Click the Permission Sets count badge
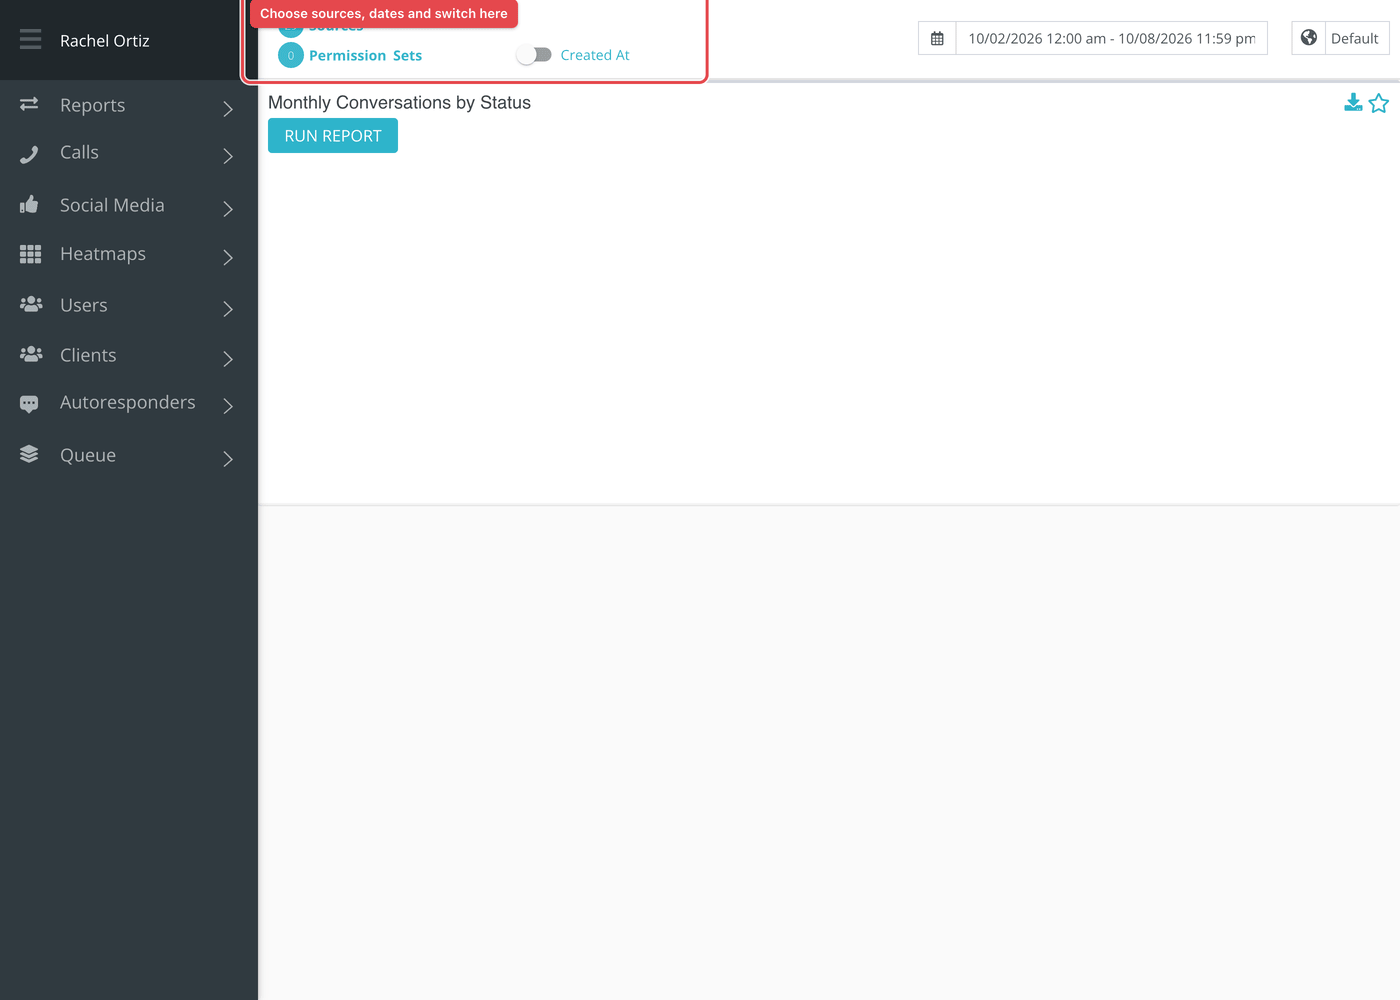Screen dimensions: 1400x1000 click(291, 55)
